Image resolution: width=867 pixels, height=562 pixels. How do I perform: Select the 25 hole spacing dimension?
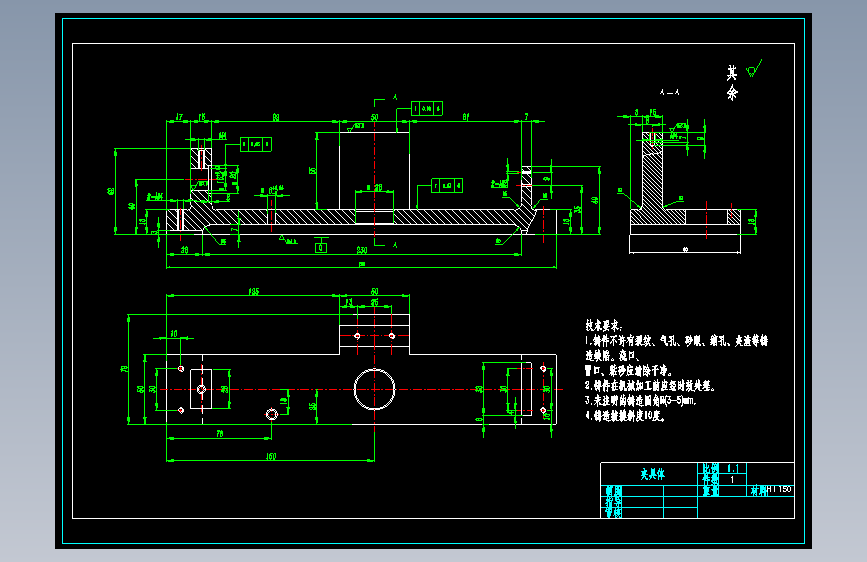click(374, 303)
